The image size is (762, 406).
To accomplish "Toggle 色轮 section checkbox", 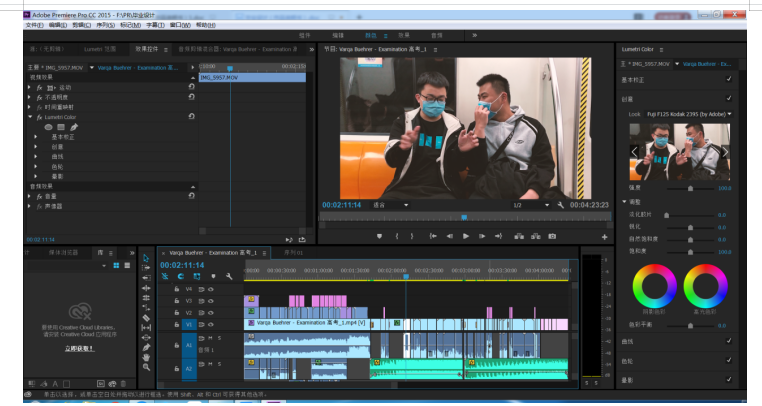I will tap(728, 360).
